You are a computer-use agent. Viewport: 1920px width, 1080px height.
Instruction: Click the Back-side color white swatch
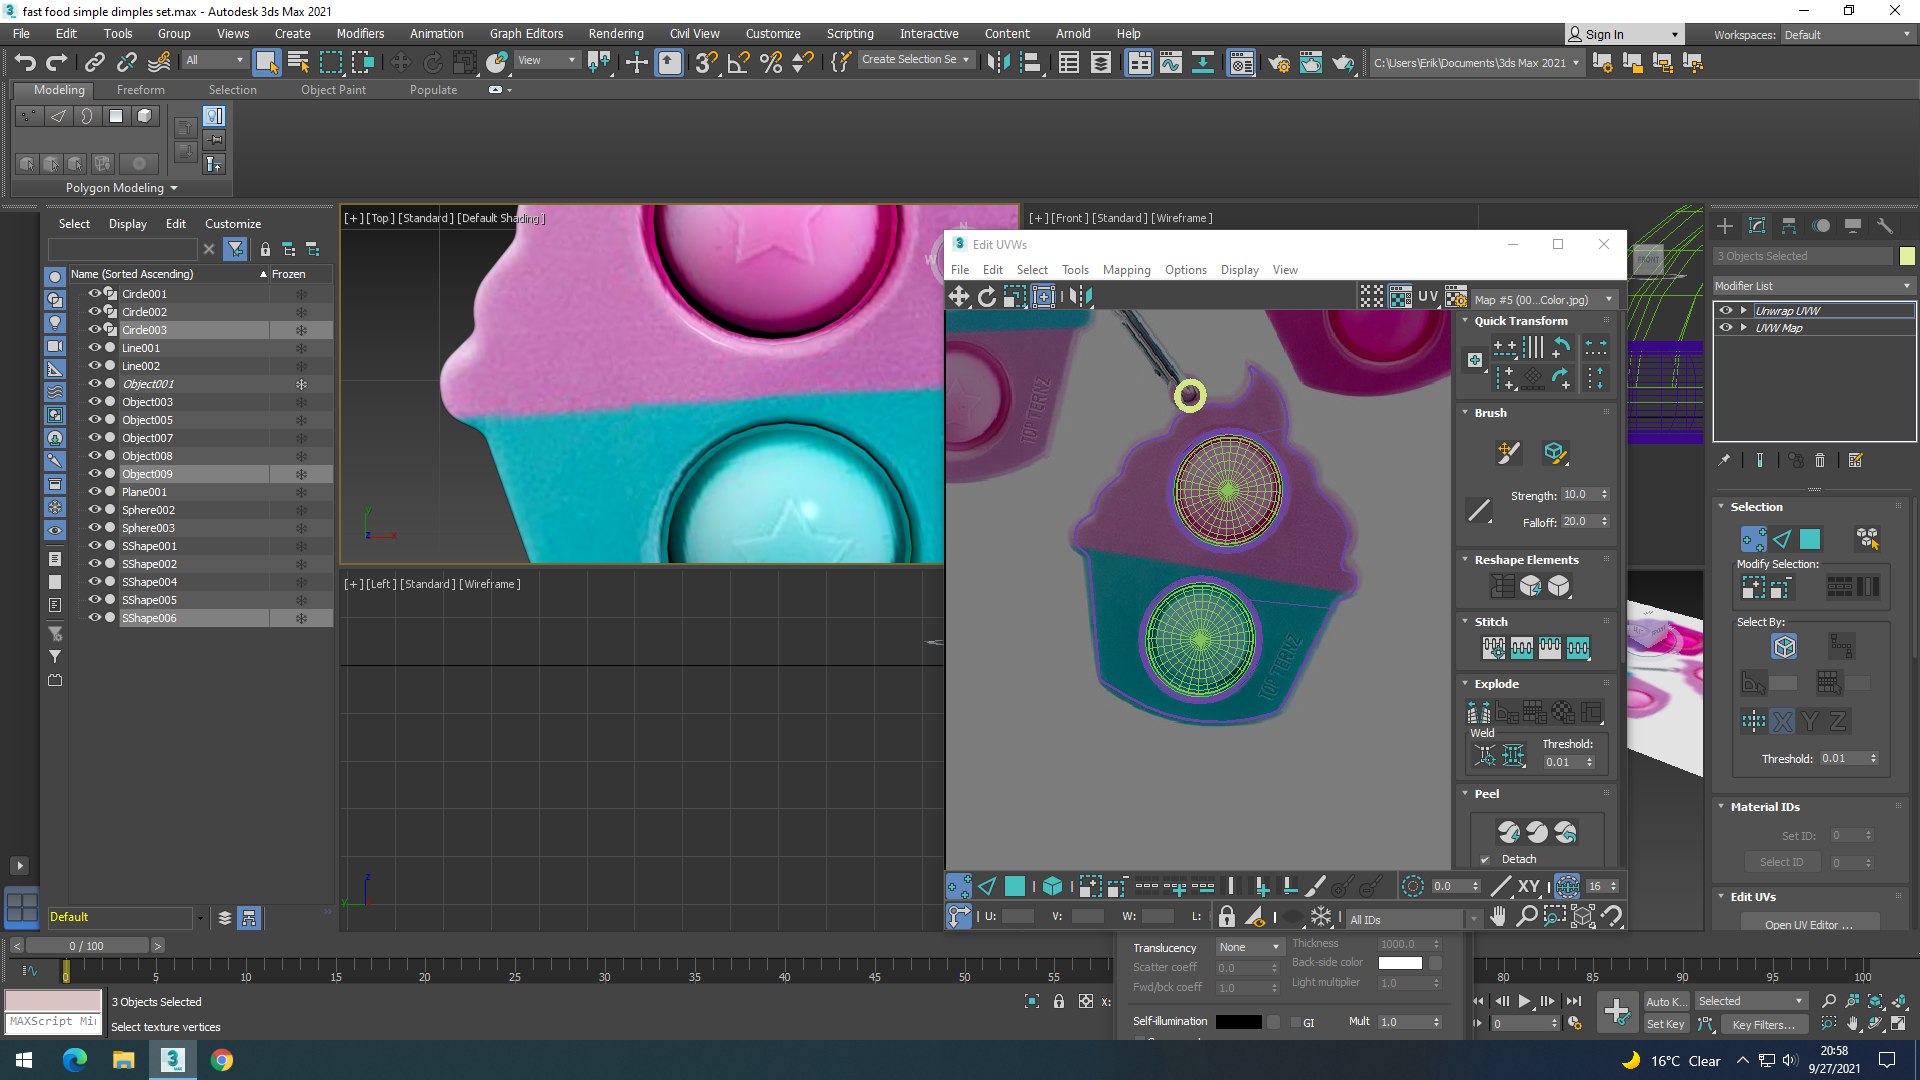1400,963
